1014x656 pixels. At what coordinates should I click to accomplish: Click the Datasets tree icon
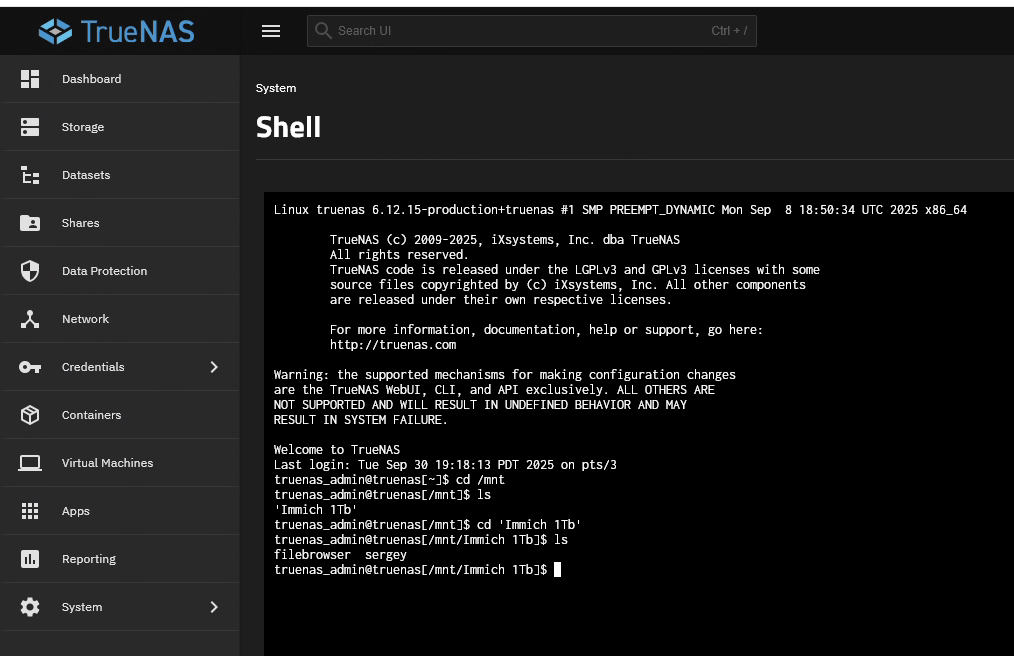point(30,175)
